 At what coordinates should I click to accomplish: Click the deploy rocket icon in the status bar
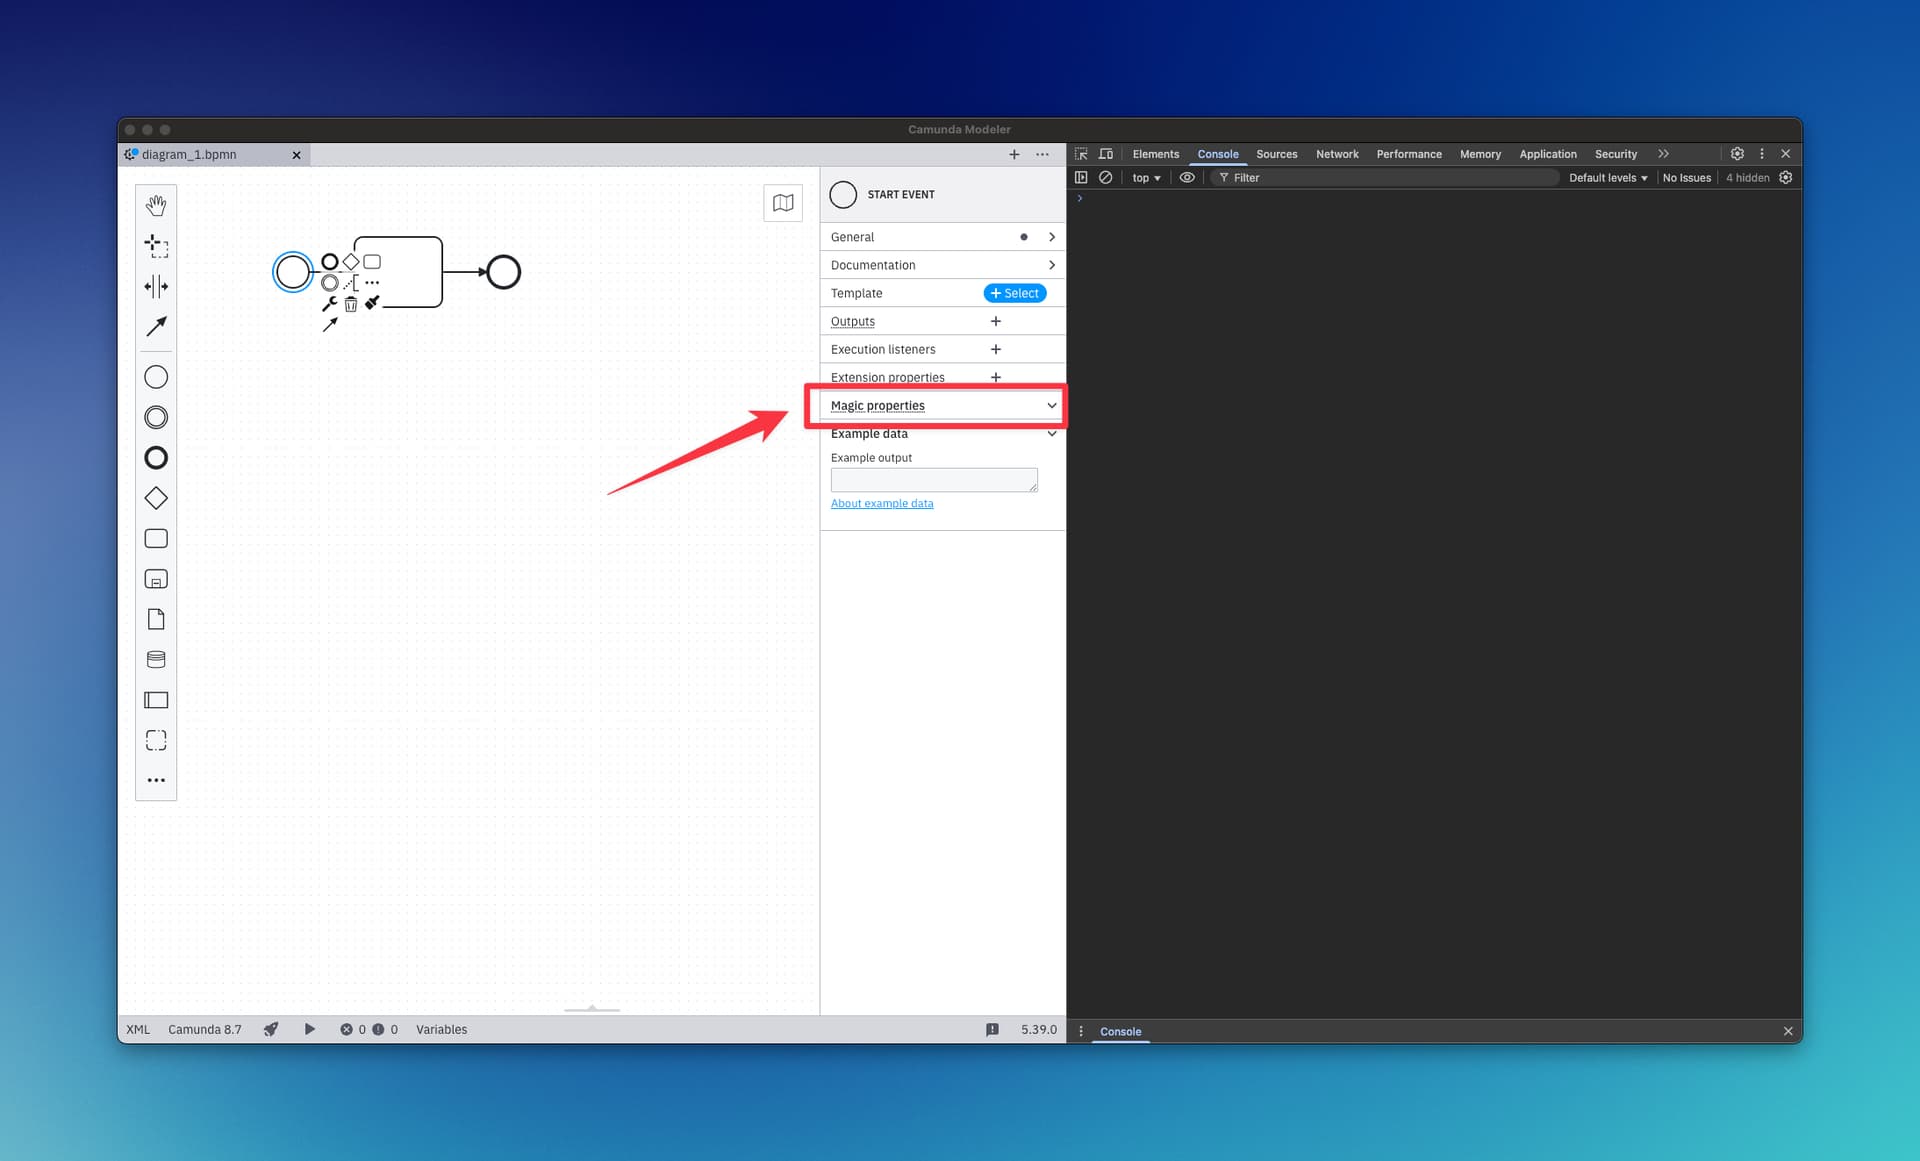(x=271, y=1029)
